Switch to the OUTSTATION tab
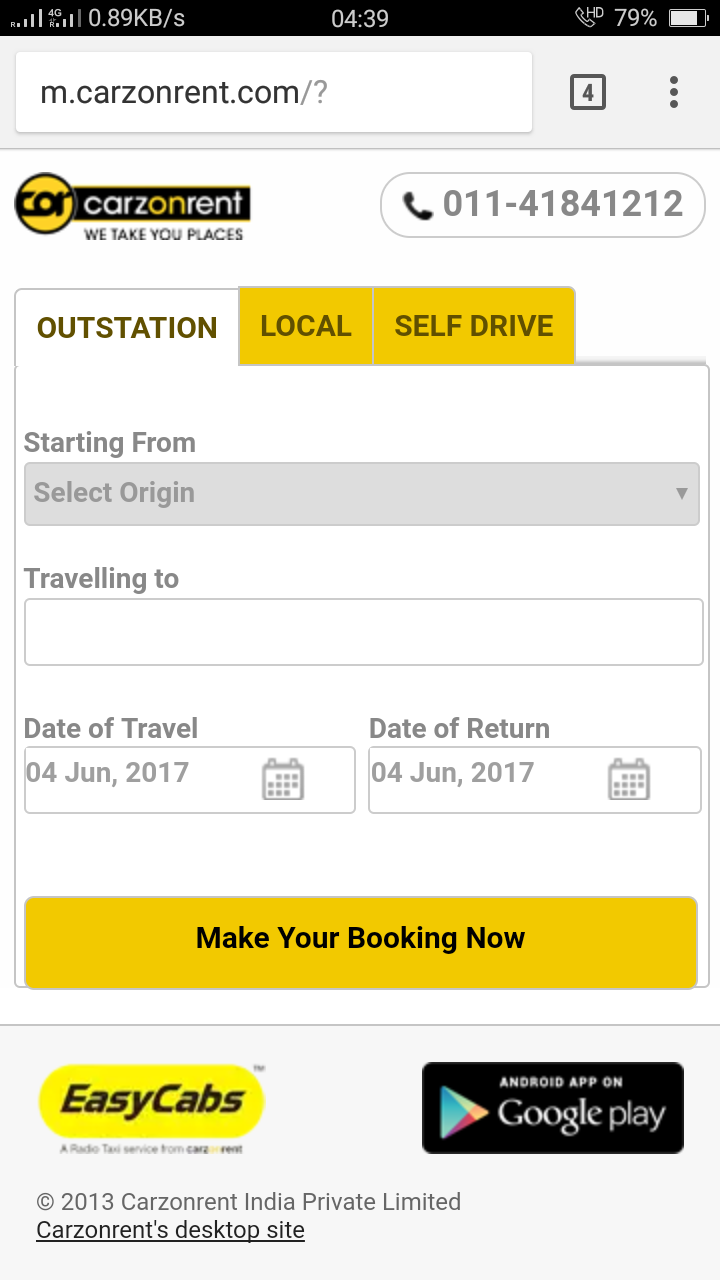 127,328
